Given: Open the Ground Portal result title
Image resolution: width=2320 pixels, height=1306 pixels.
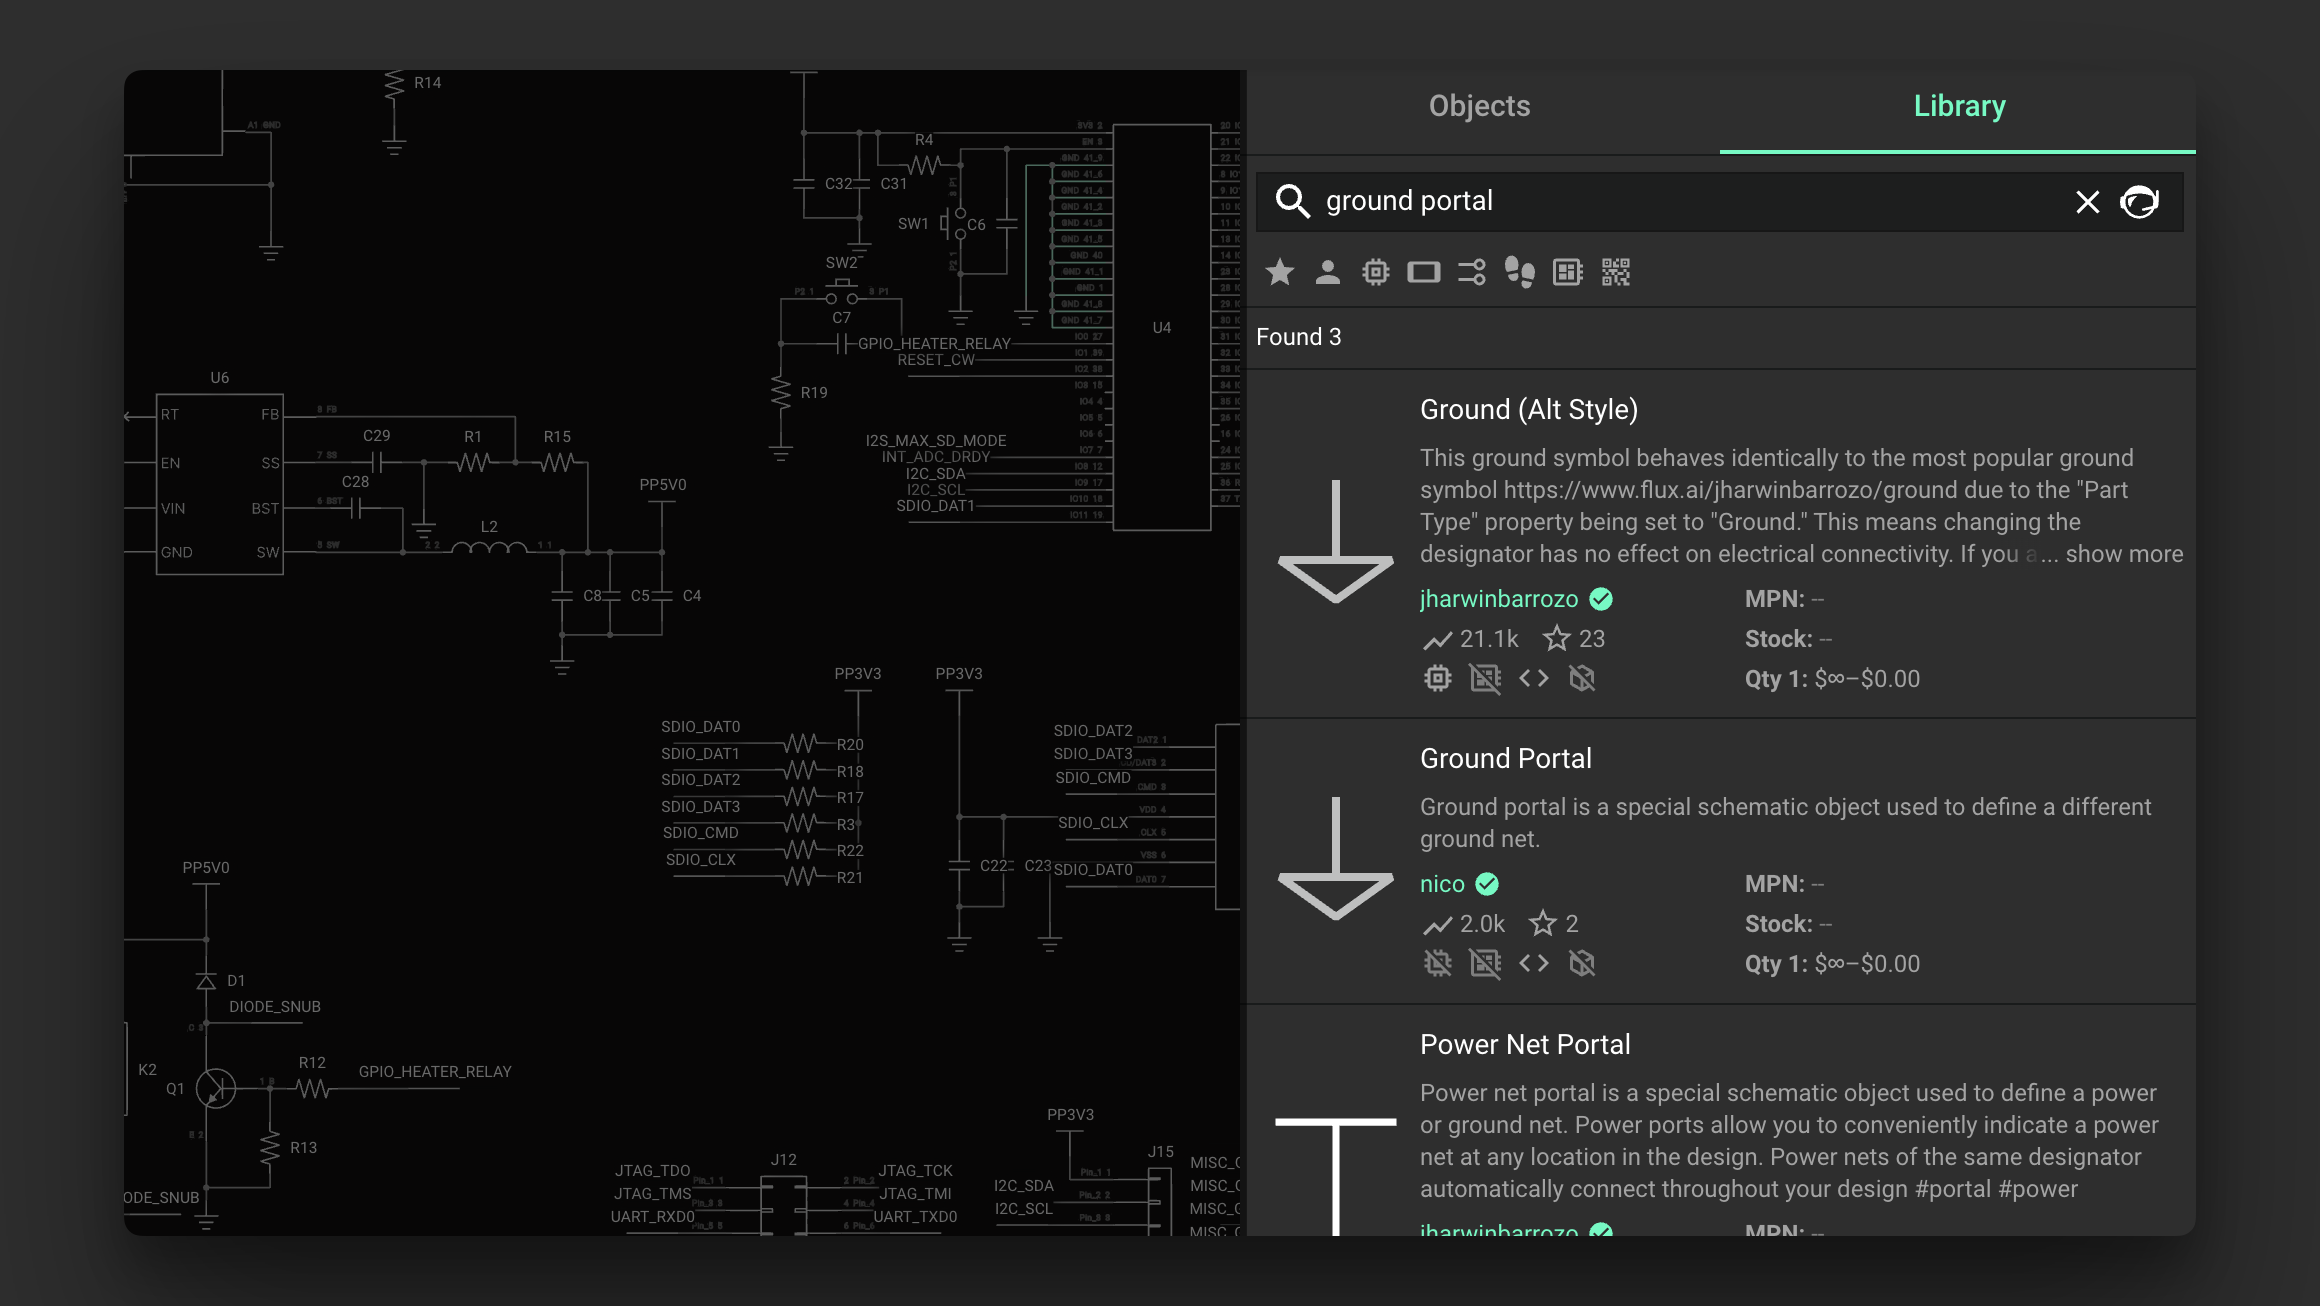Looking at the screenshot, I should 1505,759.
